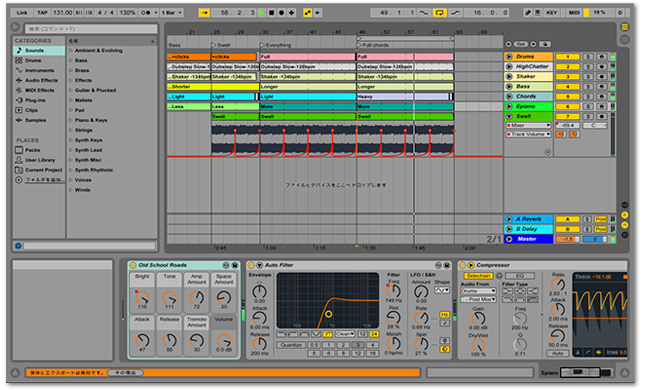Toggle the Drums track activator 1
Viewport: 645px width, 390px height.
pos(567,57)
